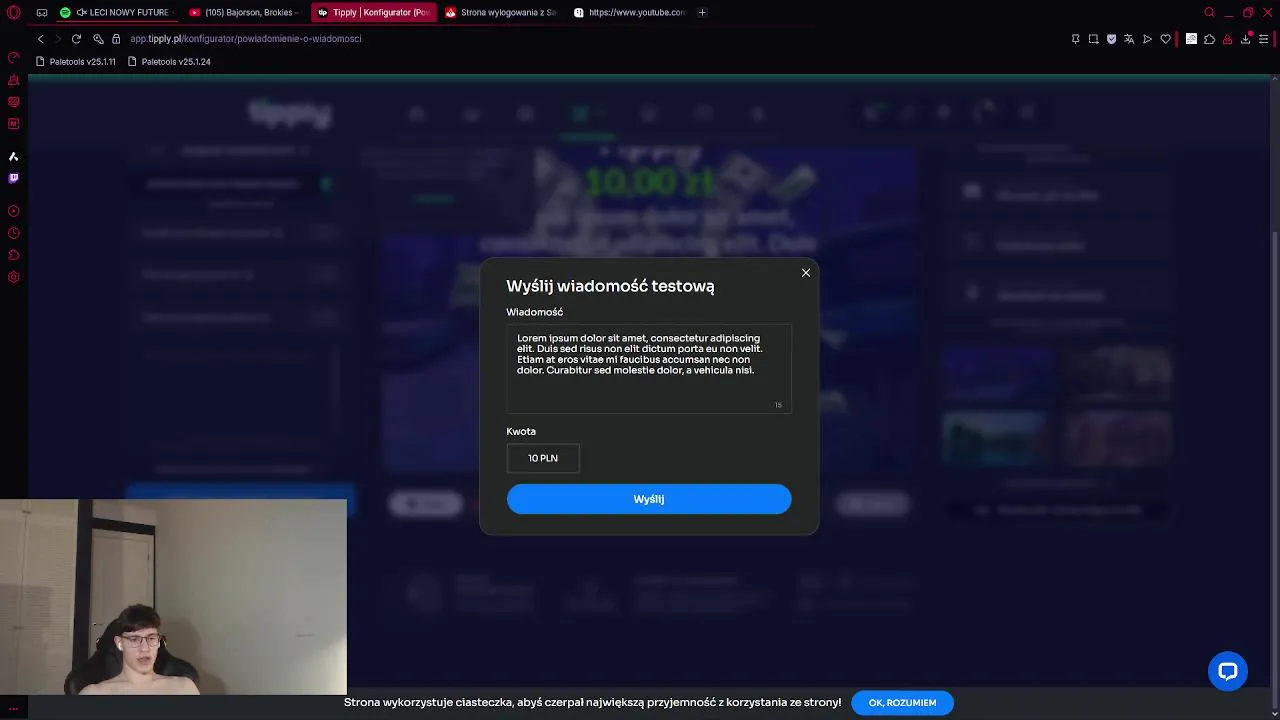Send the test message with Wyślij button

(x=649, y=499)
